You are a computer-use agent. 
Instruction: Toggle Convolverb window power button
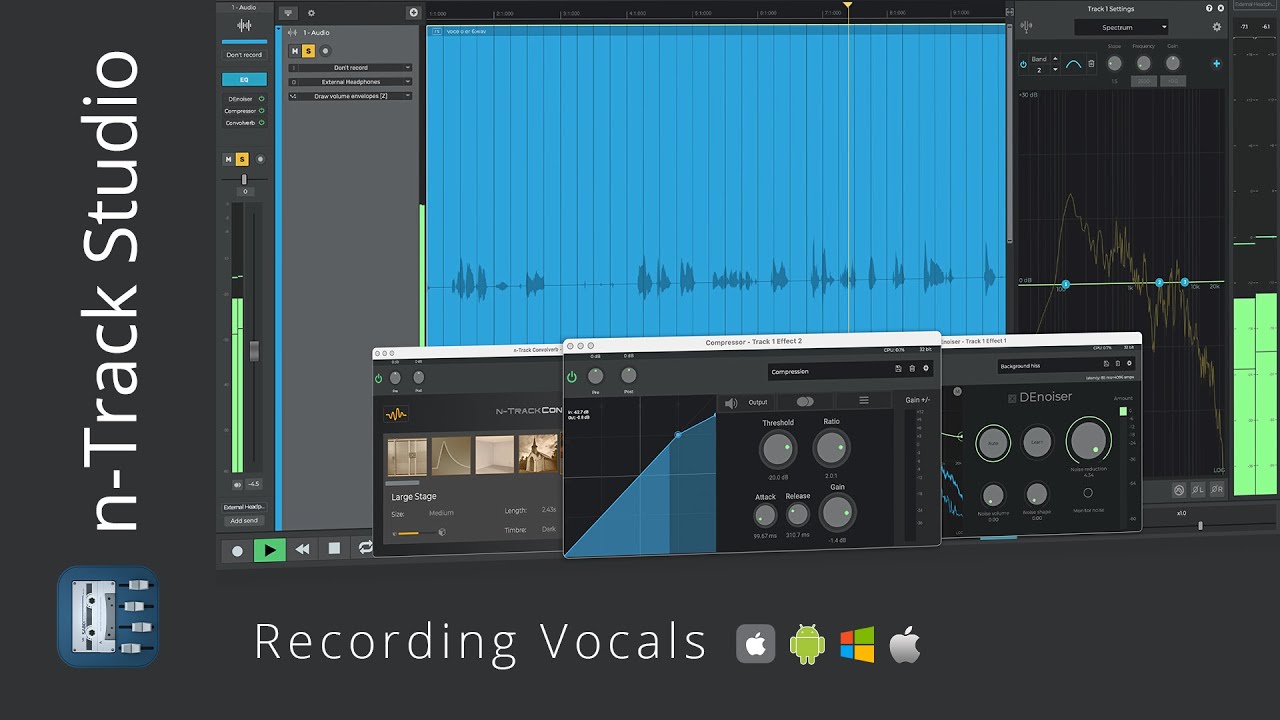378,379
